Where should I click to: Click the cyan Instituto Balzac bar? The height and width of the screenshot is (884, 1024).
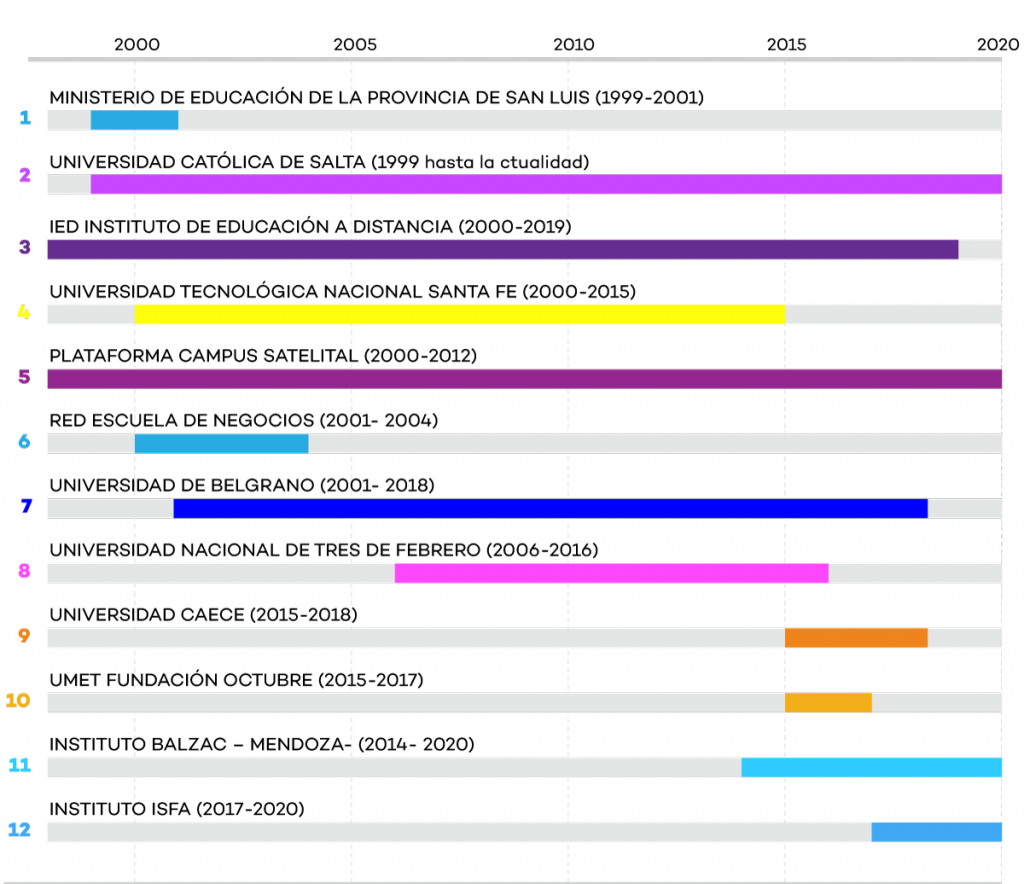[x=871, y=767]
